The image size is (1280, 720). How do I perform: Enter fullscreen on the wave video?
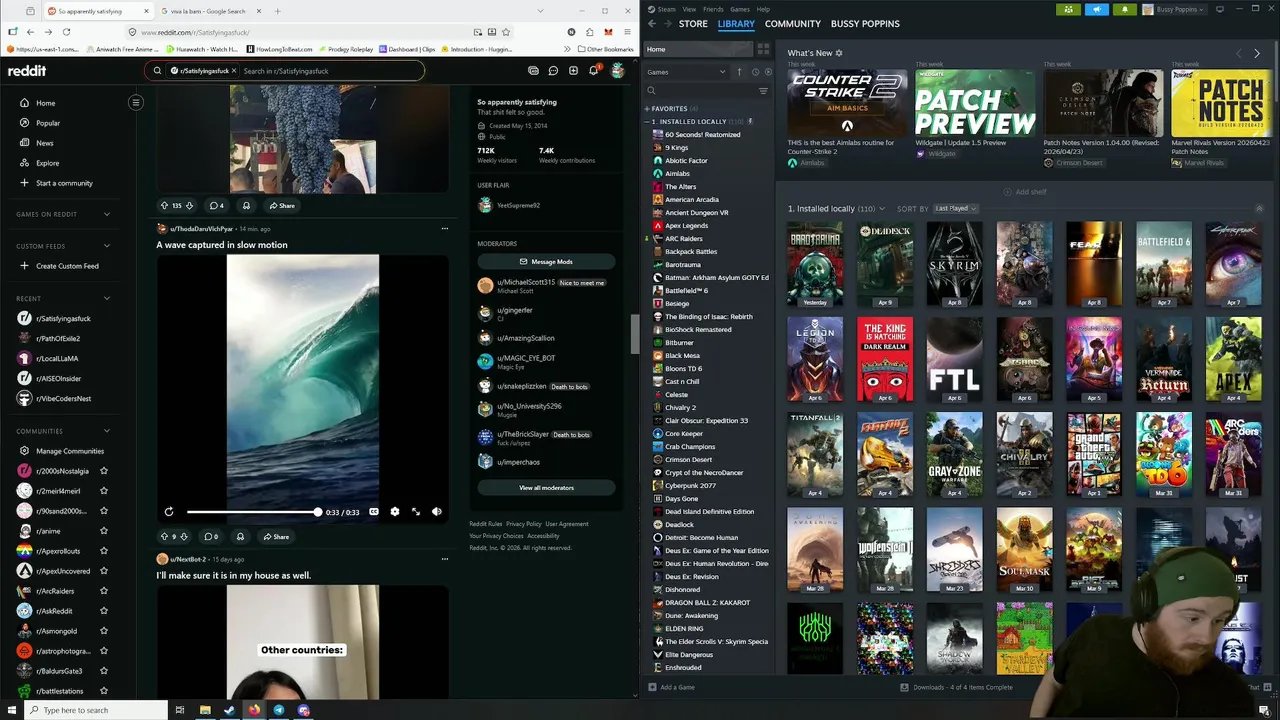(416, 512)
